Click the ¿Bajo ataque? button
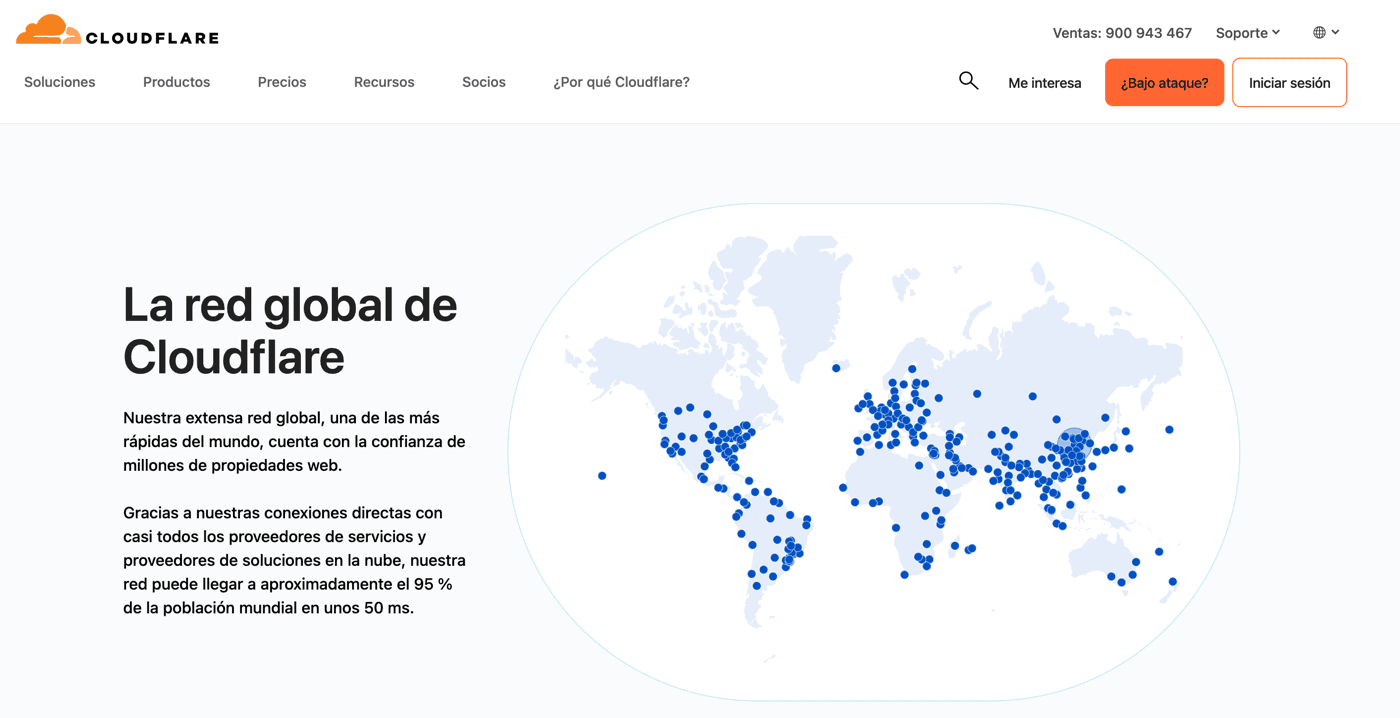The height and width of the screenshot is (718, 1400). pyautogui.click(x=1164, y=82)
